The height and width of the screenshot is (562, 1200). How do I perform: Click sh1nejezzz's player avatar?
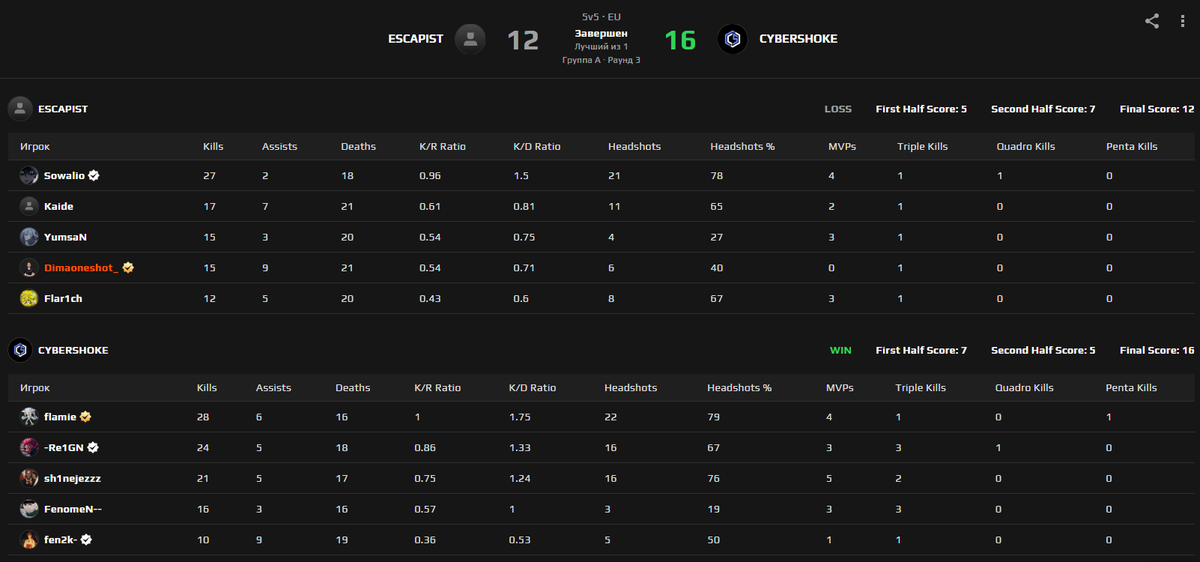point(29,478)
